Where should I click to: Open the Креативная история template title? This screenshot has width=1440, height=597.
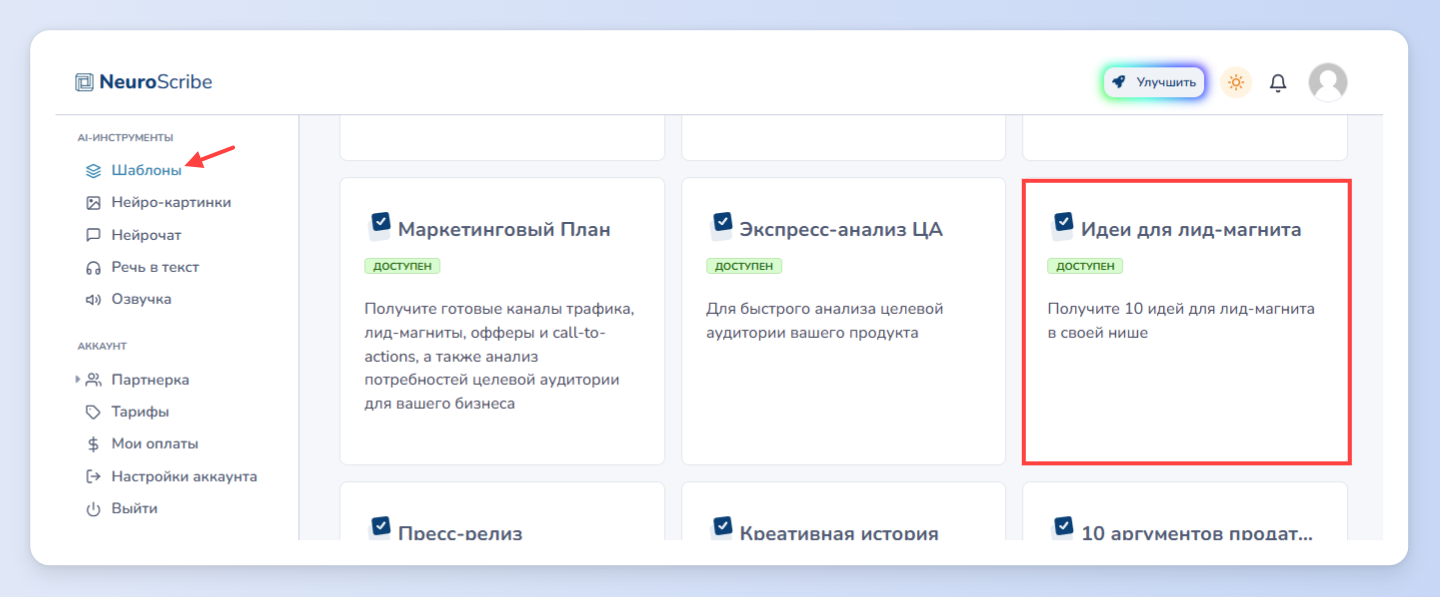click(839, 533)
